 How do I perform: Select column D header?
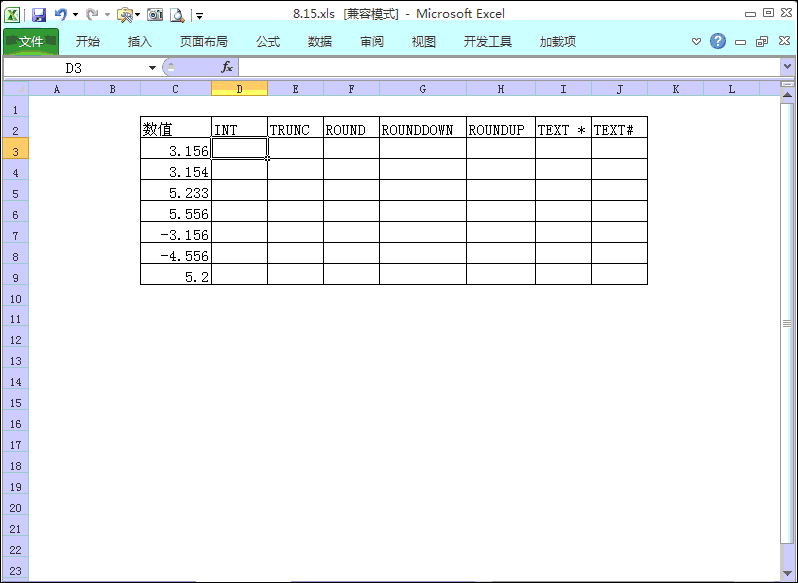[x=239, y=89]
